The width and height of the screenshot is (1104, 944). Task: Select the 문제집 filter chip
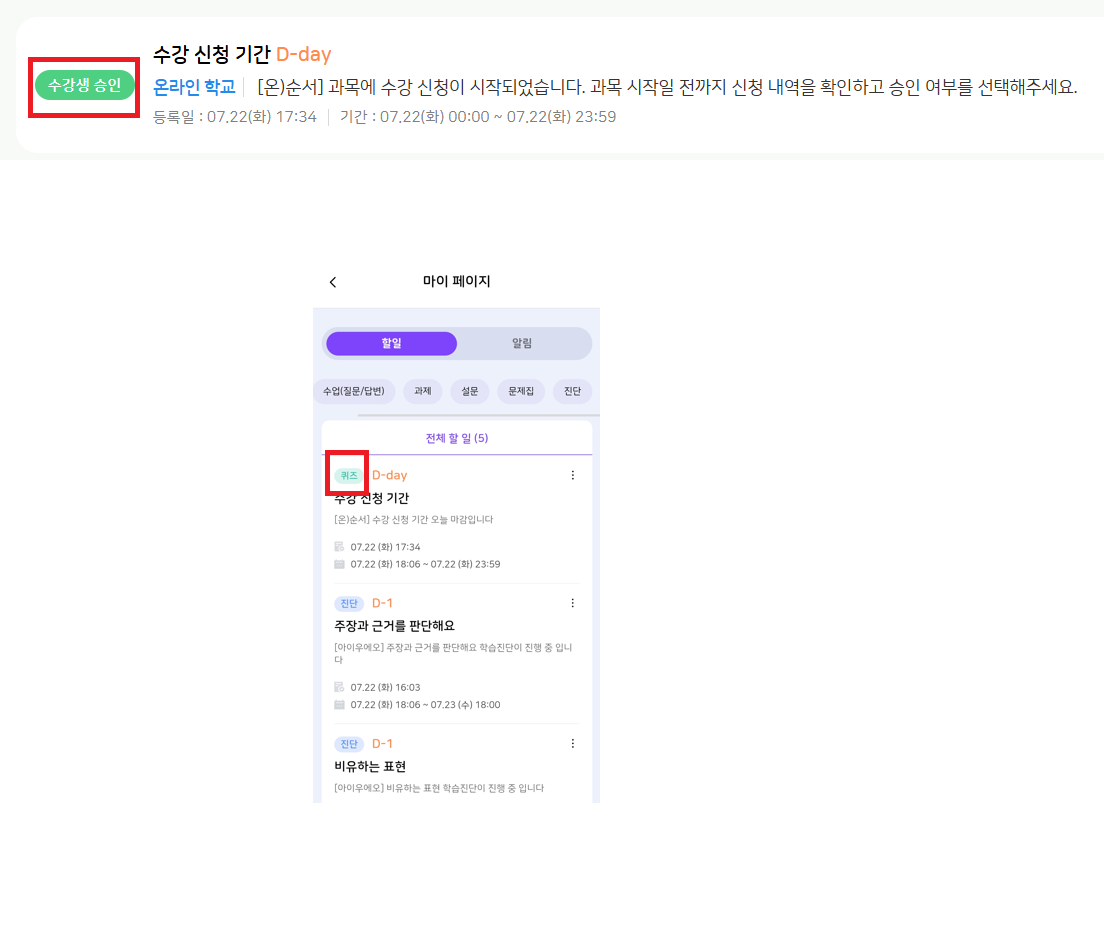tap(521, 391)
